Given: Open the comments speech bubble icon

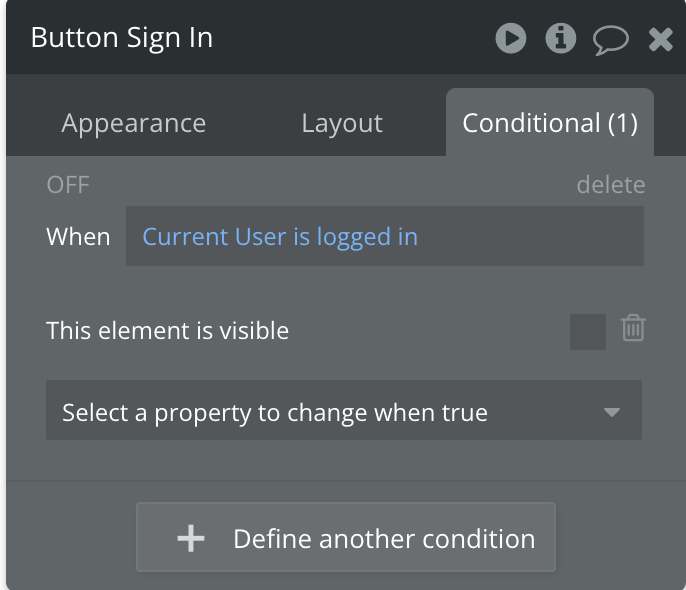Looking at the screenshot, I should (611, 40).
